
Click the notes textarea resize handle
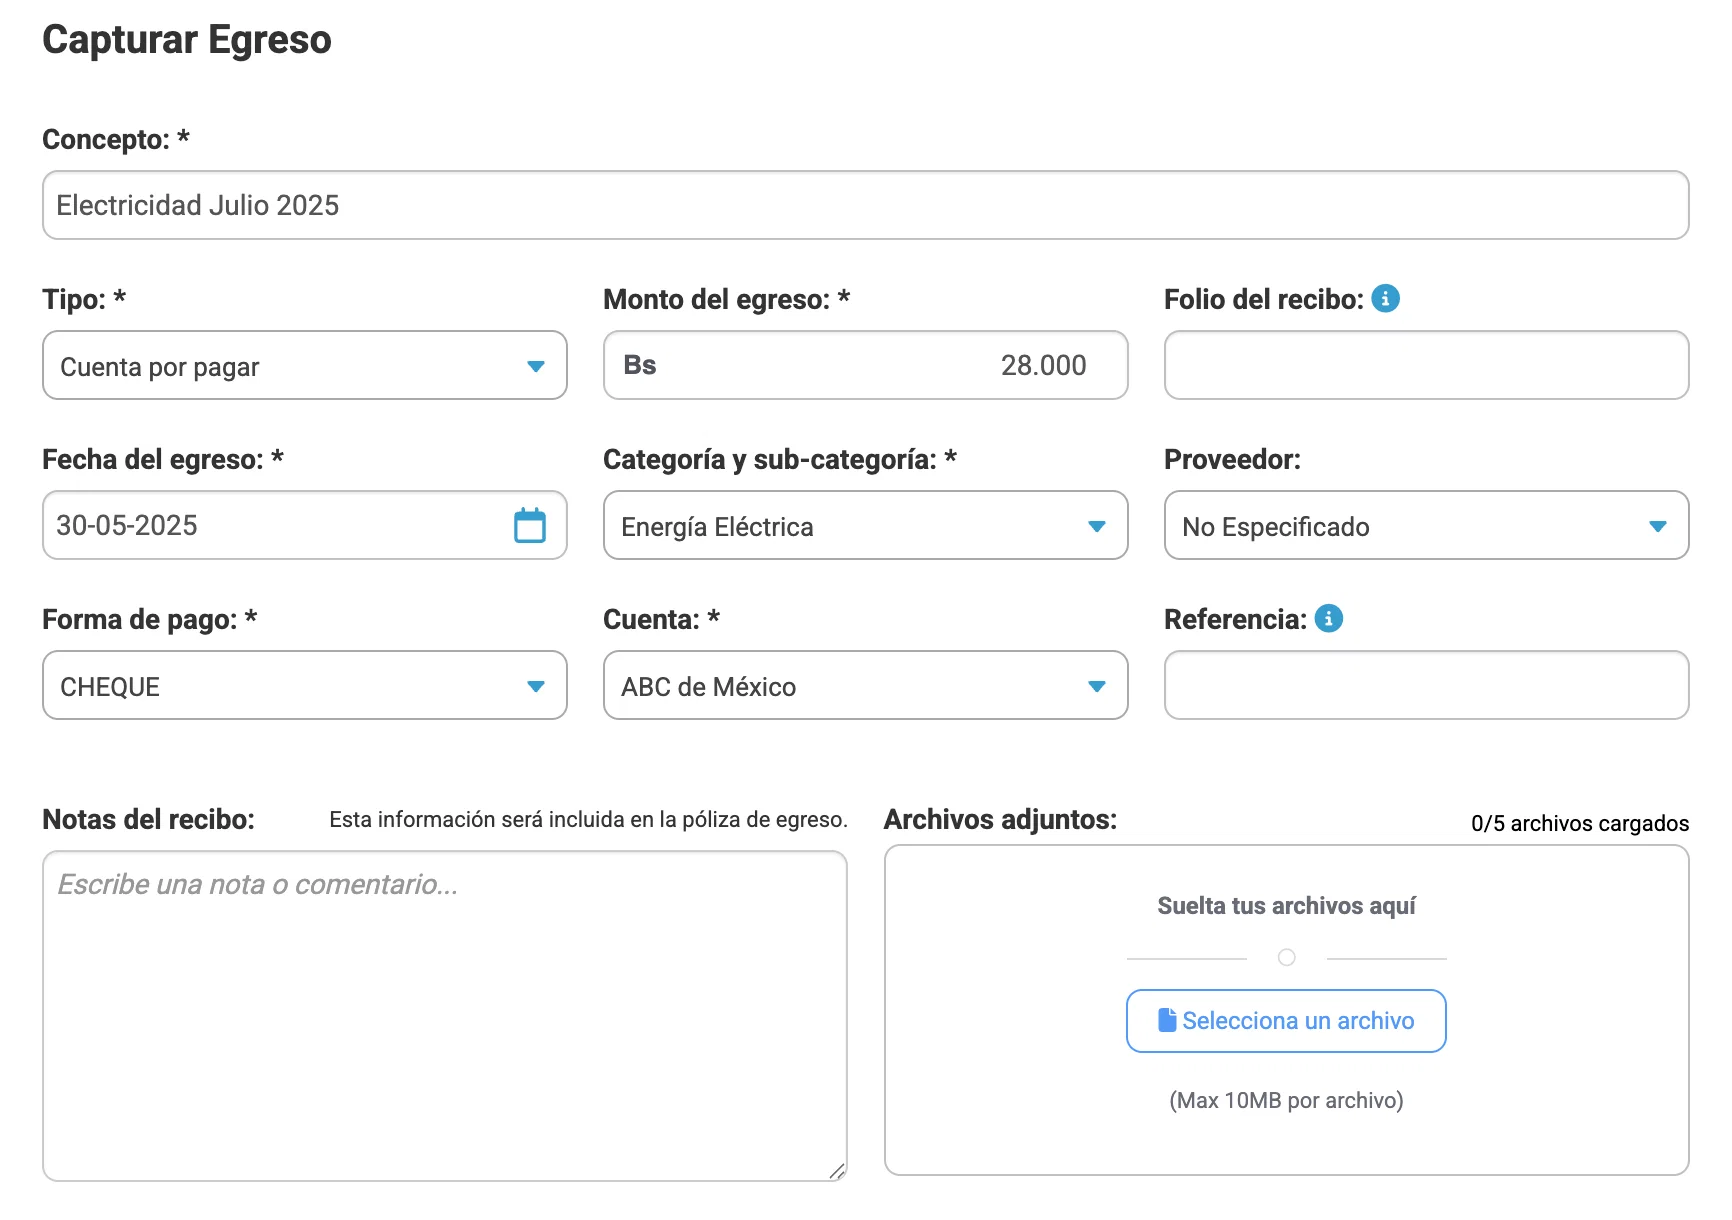coord(837,1171)
